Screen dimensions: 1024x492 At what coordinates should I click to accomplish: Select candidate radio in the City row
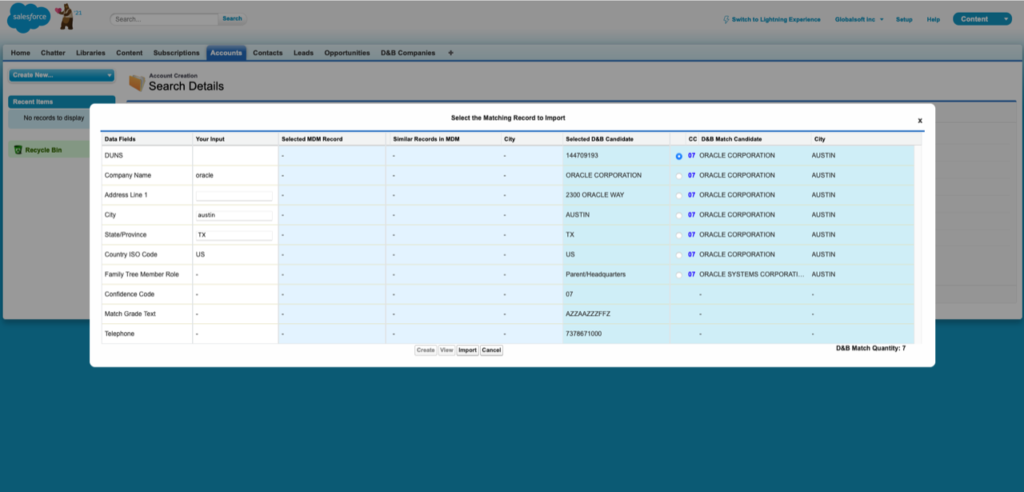(x=679, y=215)
